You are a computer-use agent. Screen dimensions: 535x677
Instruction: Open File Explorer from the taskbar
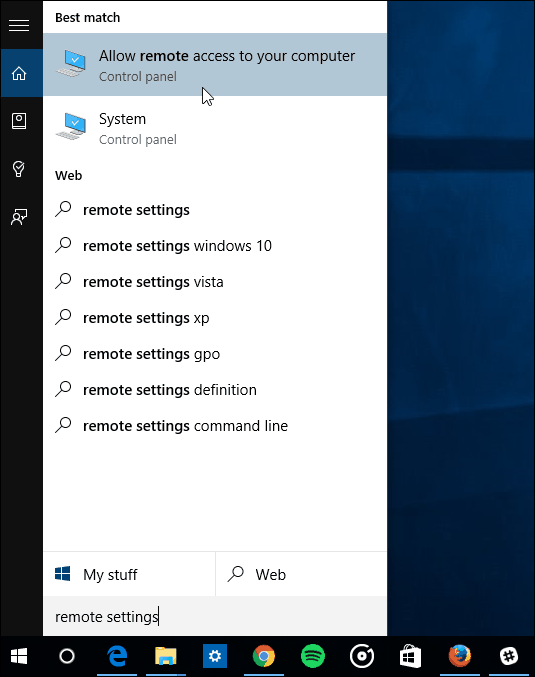[x=166, y=656]
